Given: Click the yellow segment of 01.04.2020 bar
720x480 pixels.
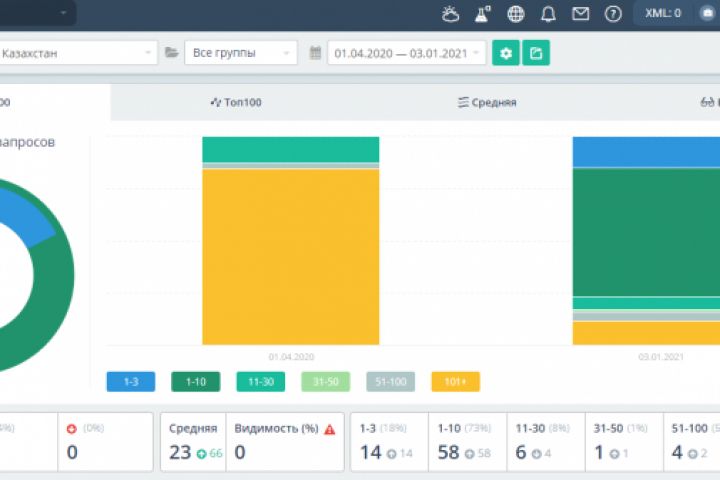Looking at the screenshot, I should click(291, 257).
